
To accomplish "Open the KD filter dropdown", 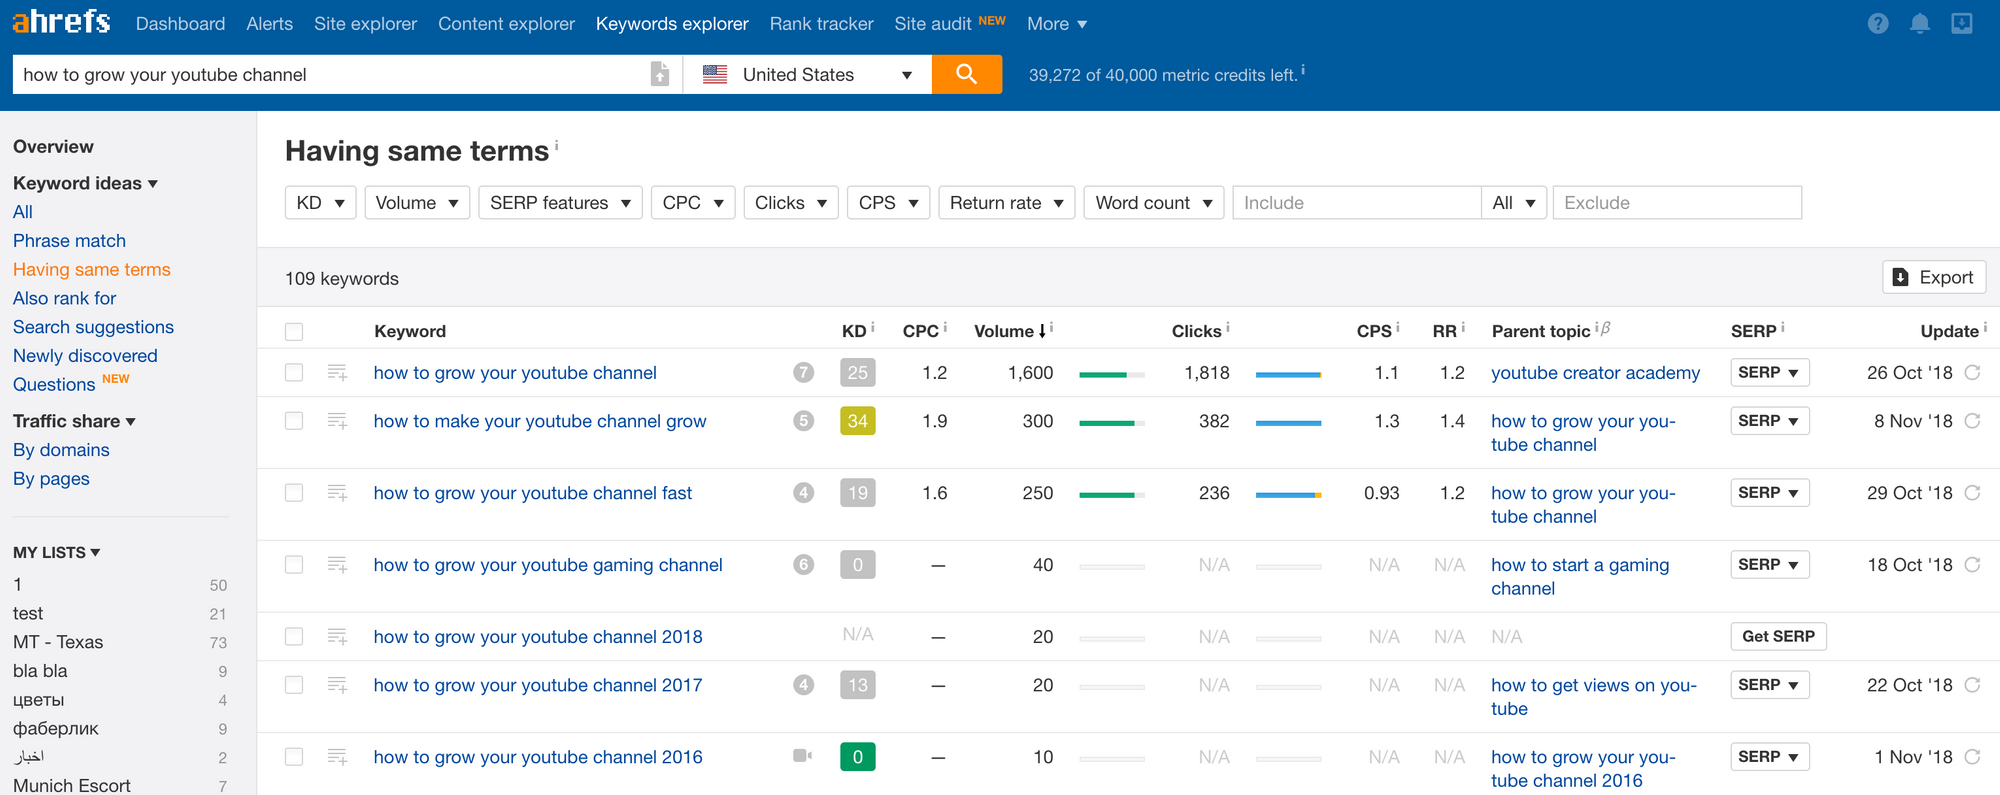I will (320, 203).
